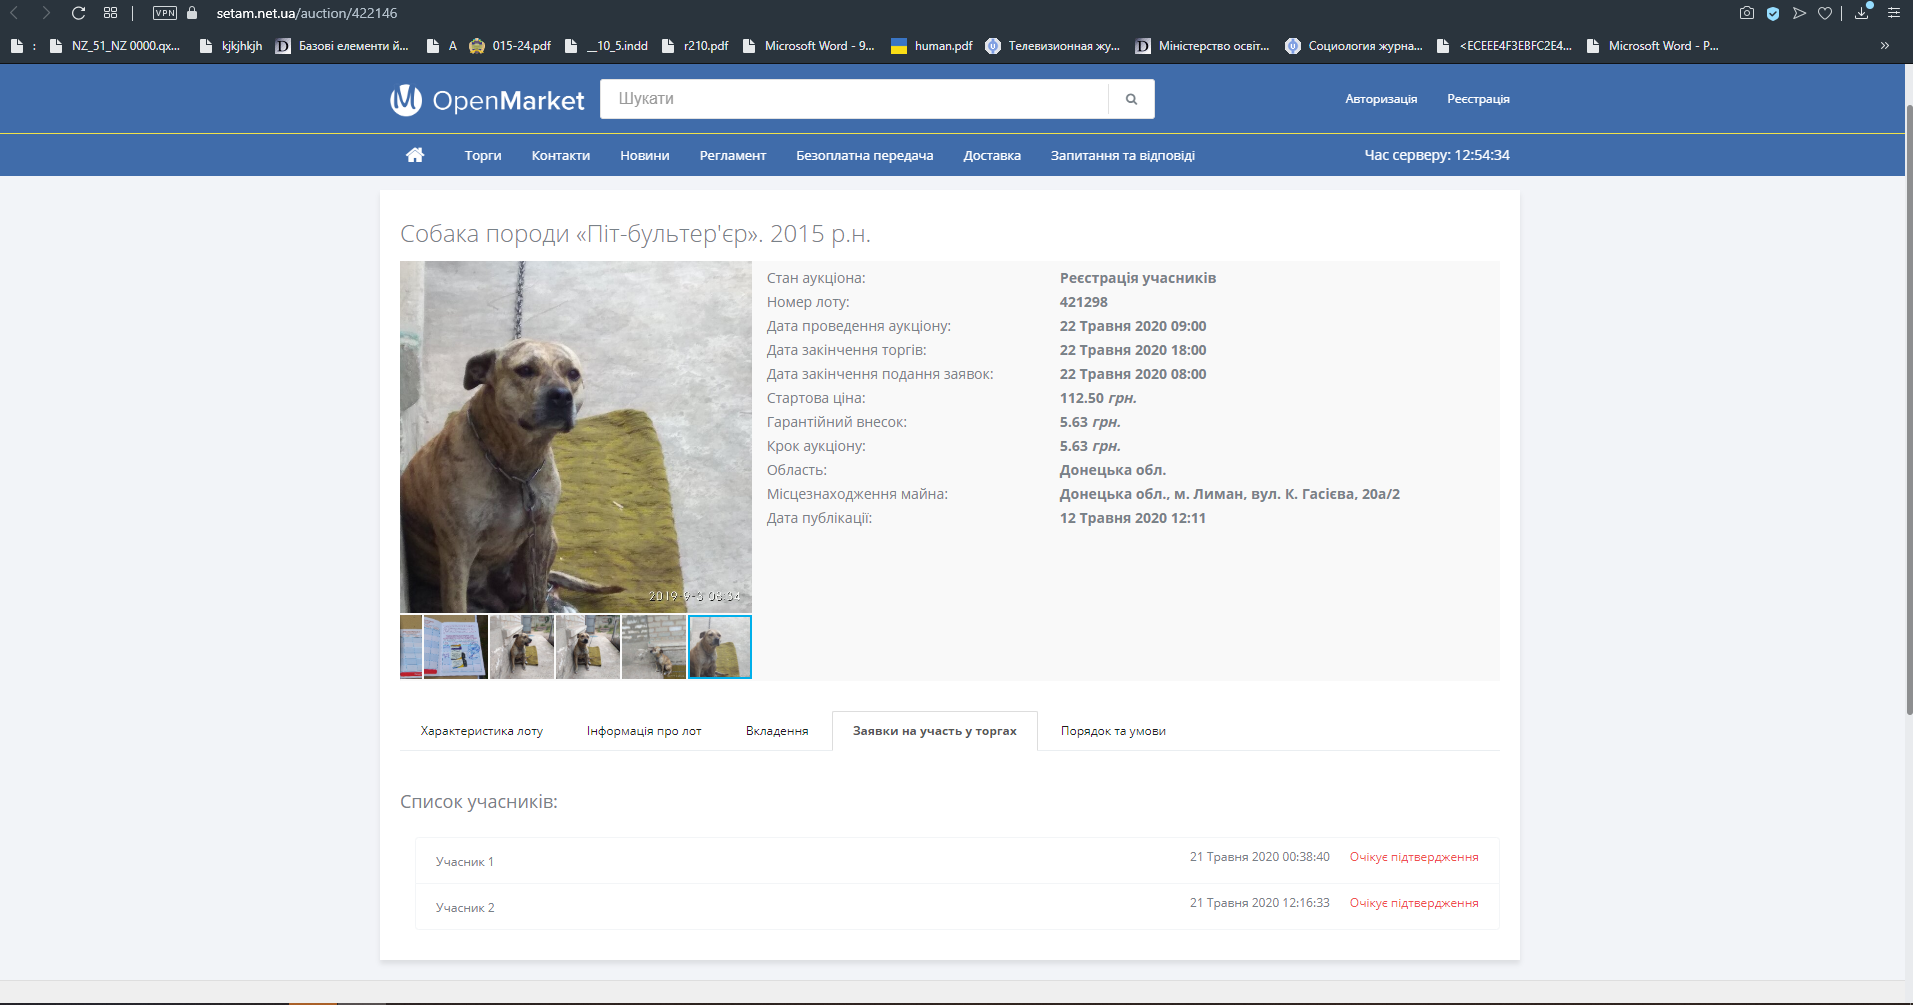Click the Реєстрація link
Screen dimensions: 1913x1005
1478,99
